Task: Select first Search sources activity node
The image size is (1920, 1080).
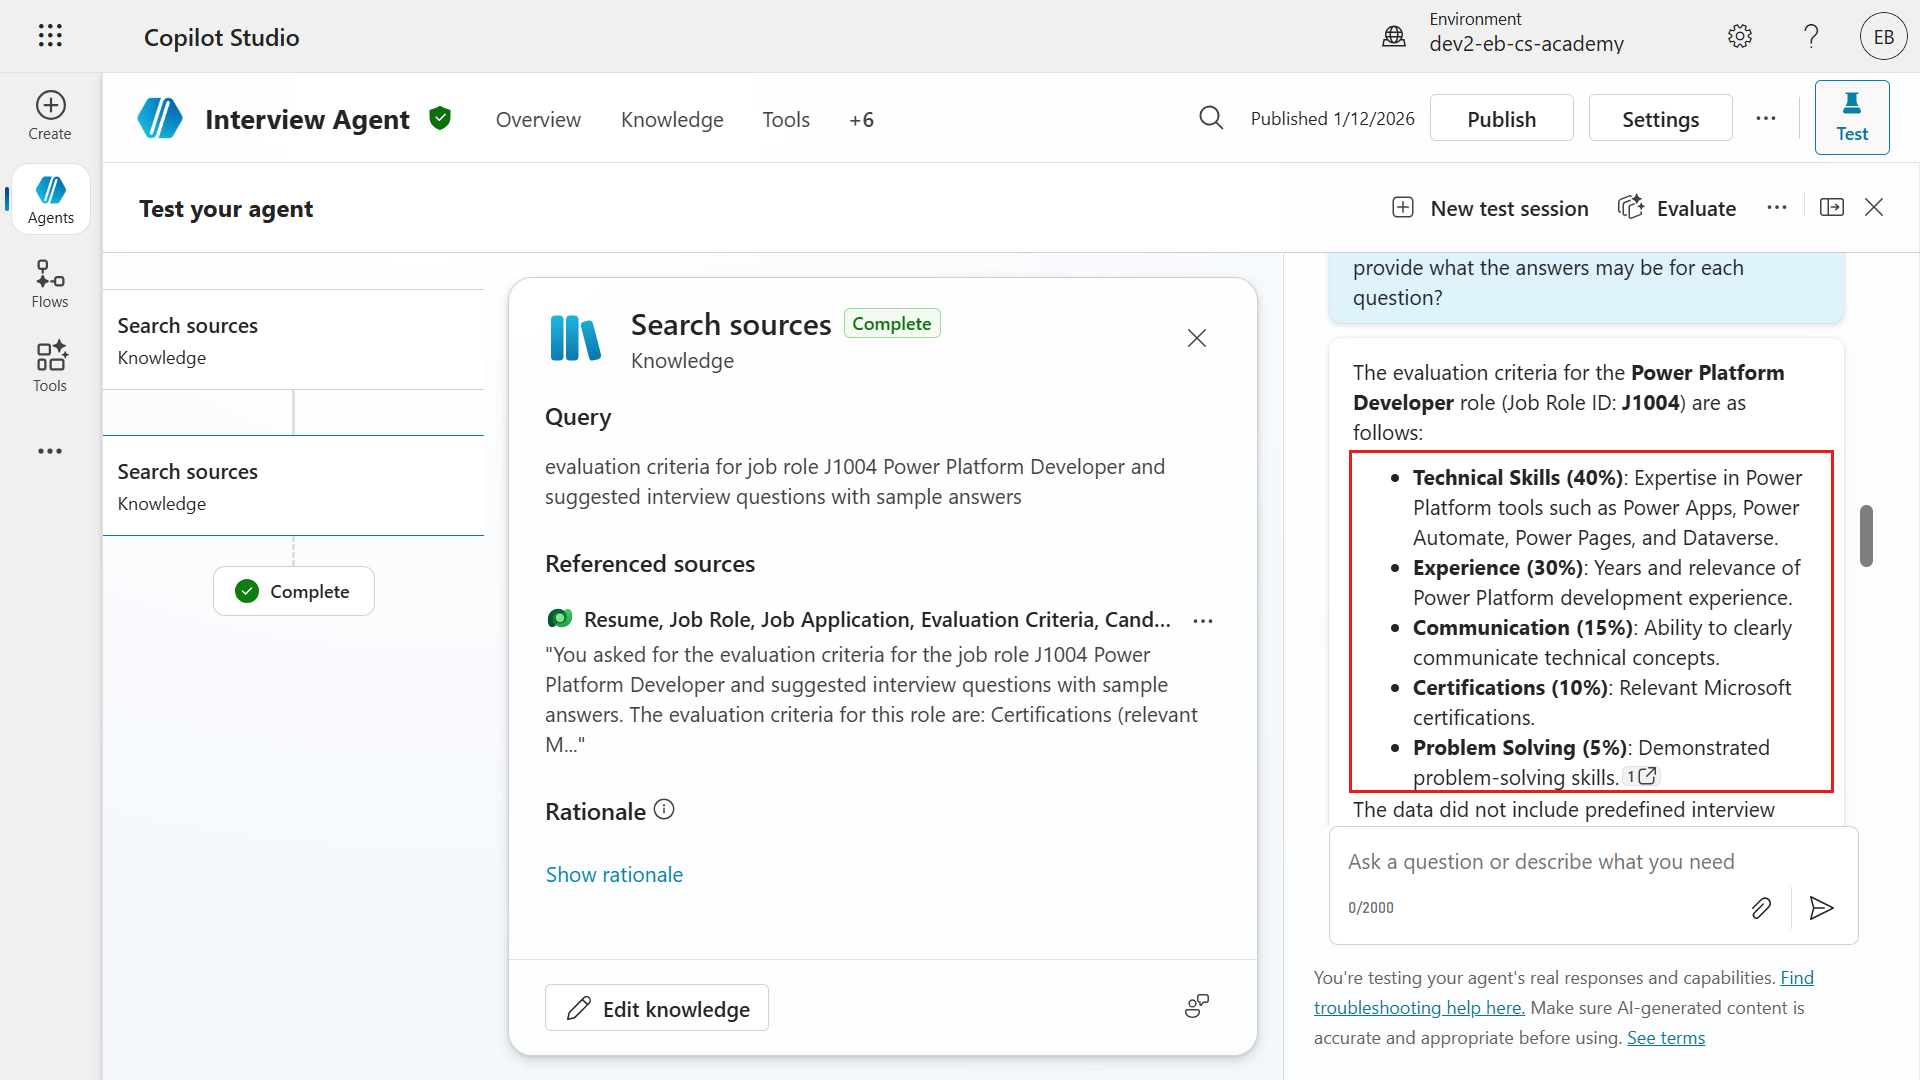Action: pyautogui.click(x=293, y=340)
